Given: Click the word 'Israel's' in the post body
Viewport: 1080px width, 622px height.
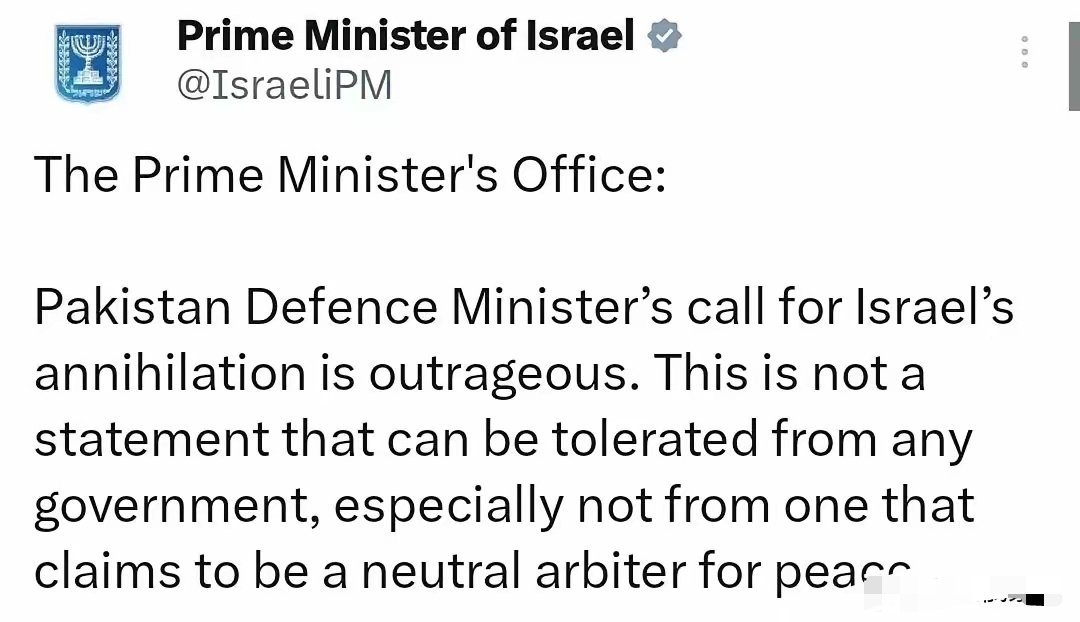Looking at the screenshot, I should point(934,307).
